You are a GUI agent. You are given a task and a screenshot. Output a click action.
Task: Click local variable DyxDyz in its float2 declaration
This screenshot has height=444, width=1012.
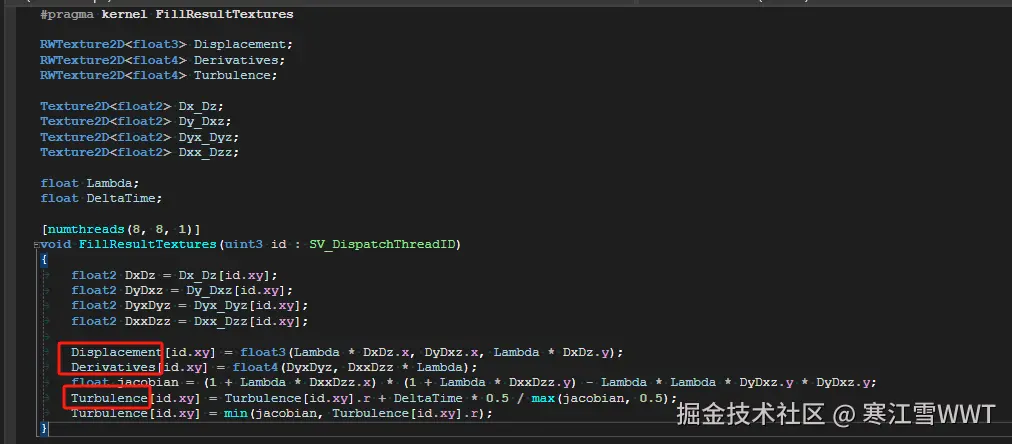[148, 306]
